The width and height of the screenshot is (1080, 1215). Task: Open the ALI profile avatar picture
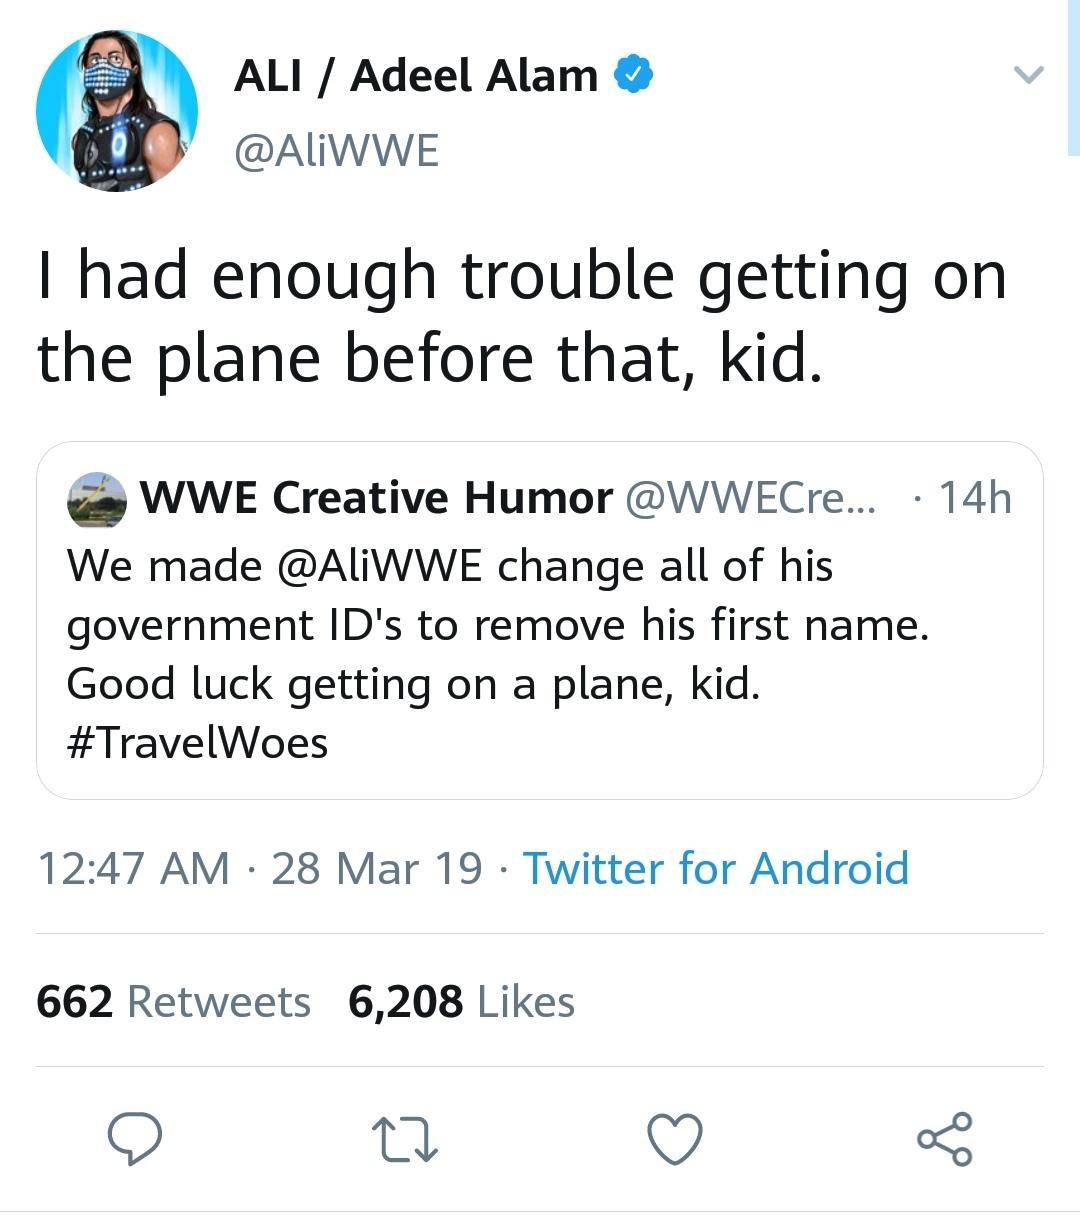[x=116, y=110]
